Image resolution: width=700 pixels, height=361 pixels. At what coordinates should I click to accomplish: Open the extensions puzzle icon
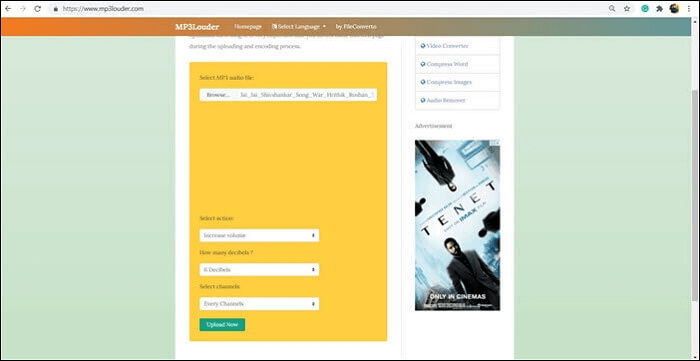659,8
